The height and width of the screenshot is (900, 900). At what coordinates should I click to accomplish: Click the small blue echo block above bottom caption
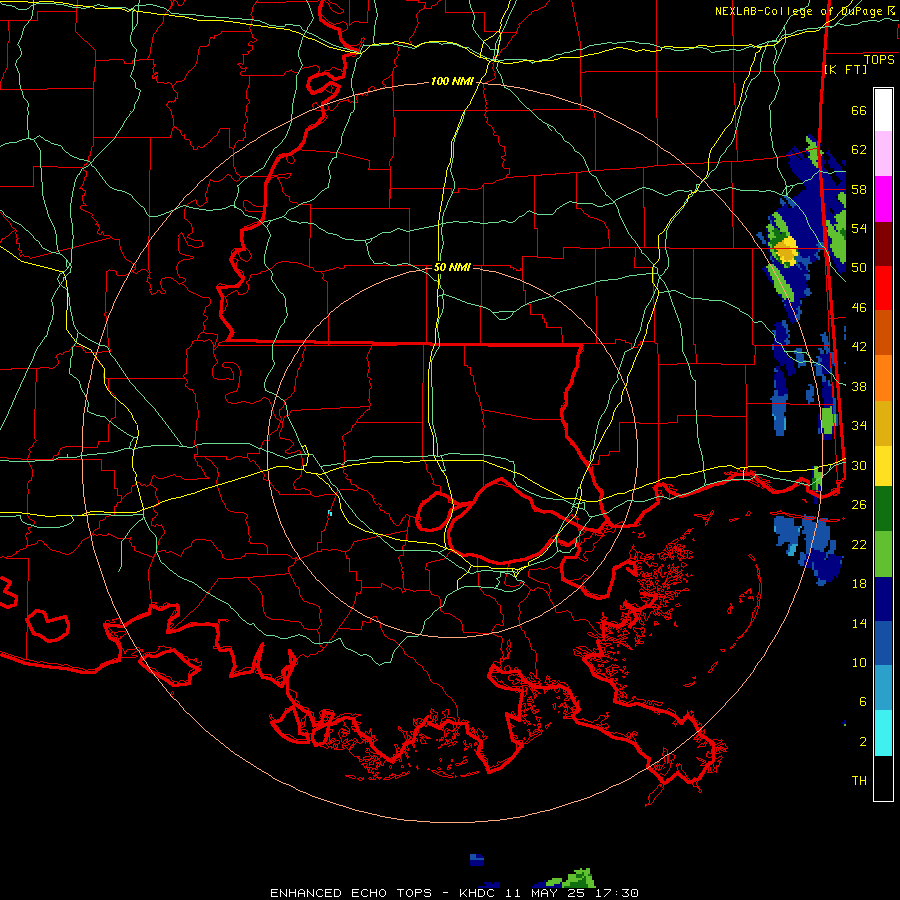[x=476, y=859]
